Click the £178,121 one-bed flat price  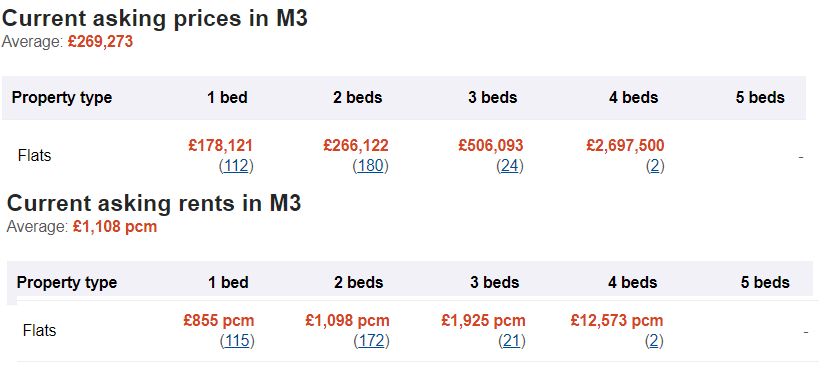221,145
